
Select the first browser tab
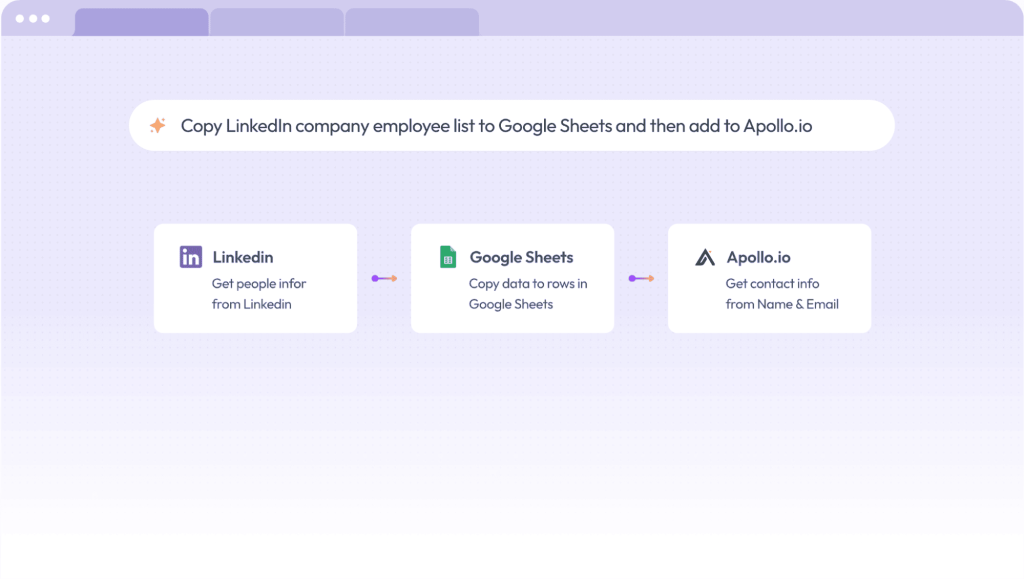point(141,22)
